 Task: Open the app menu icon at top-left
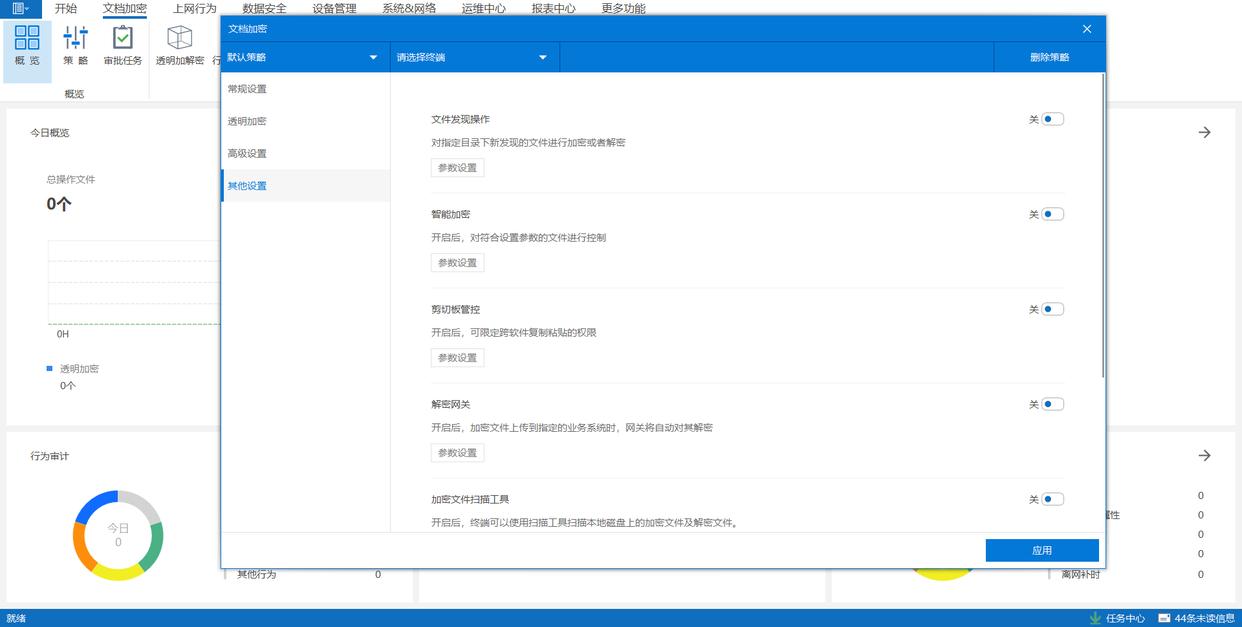coord(20,8)
